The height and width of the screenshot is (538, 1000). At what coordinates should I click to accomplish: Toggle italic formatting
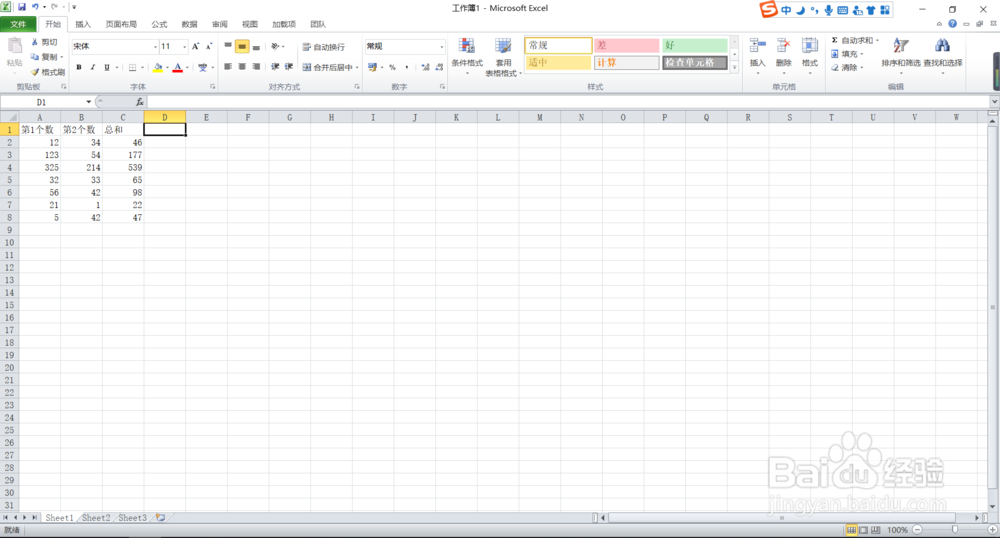tap(92, 67)
